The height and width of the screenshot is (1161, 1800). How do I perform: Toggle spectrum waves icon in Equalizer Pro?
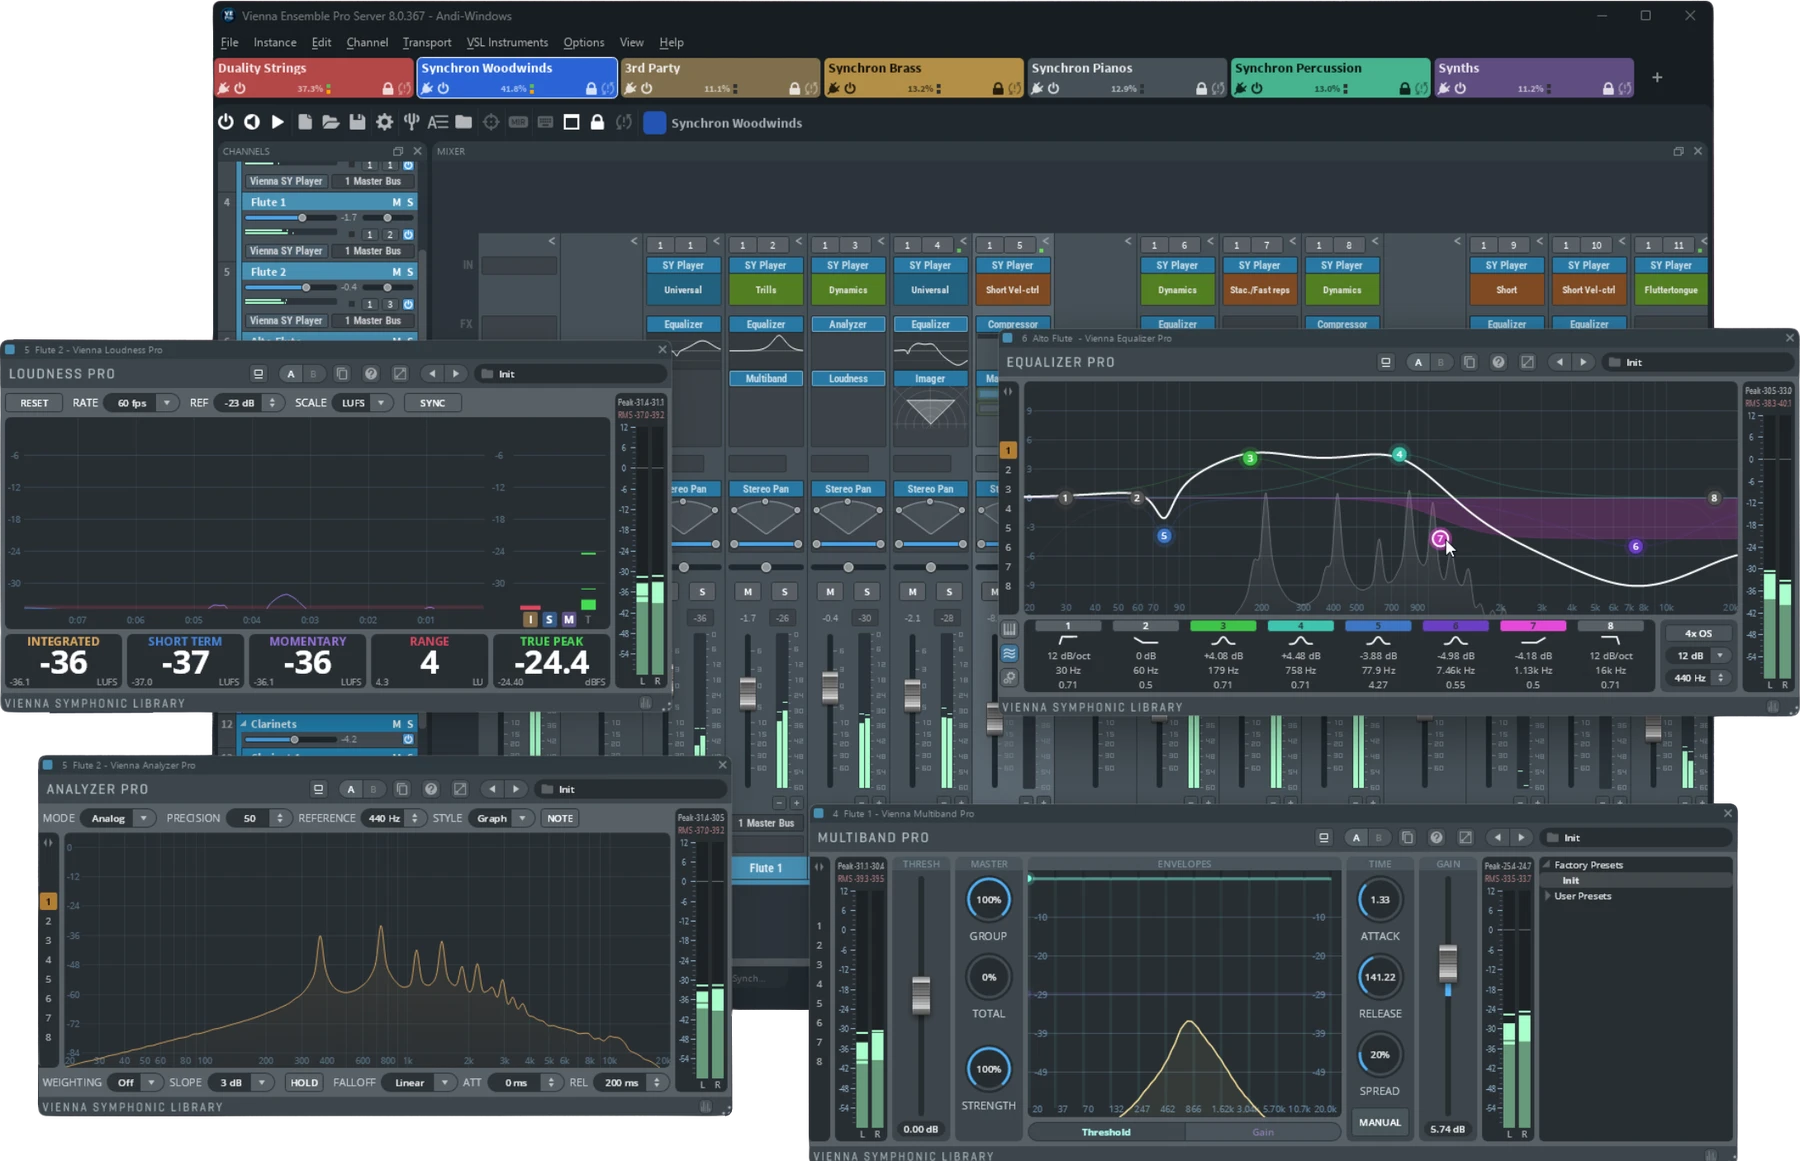pyautogui.click(x=1009, y=654)
